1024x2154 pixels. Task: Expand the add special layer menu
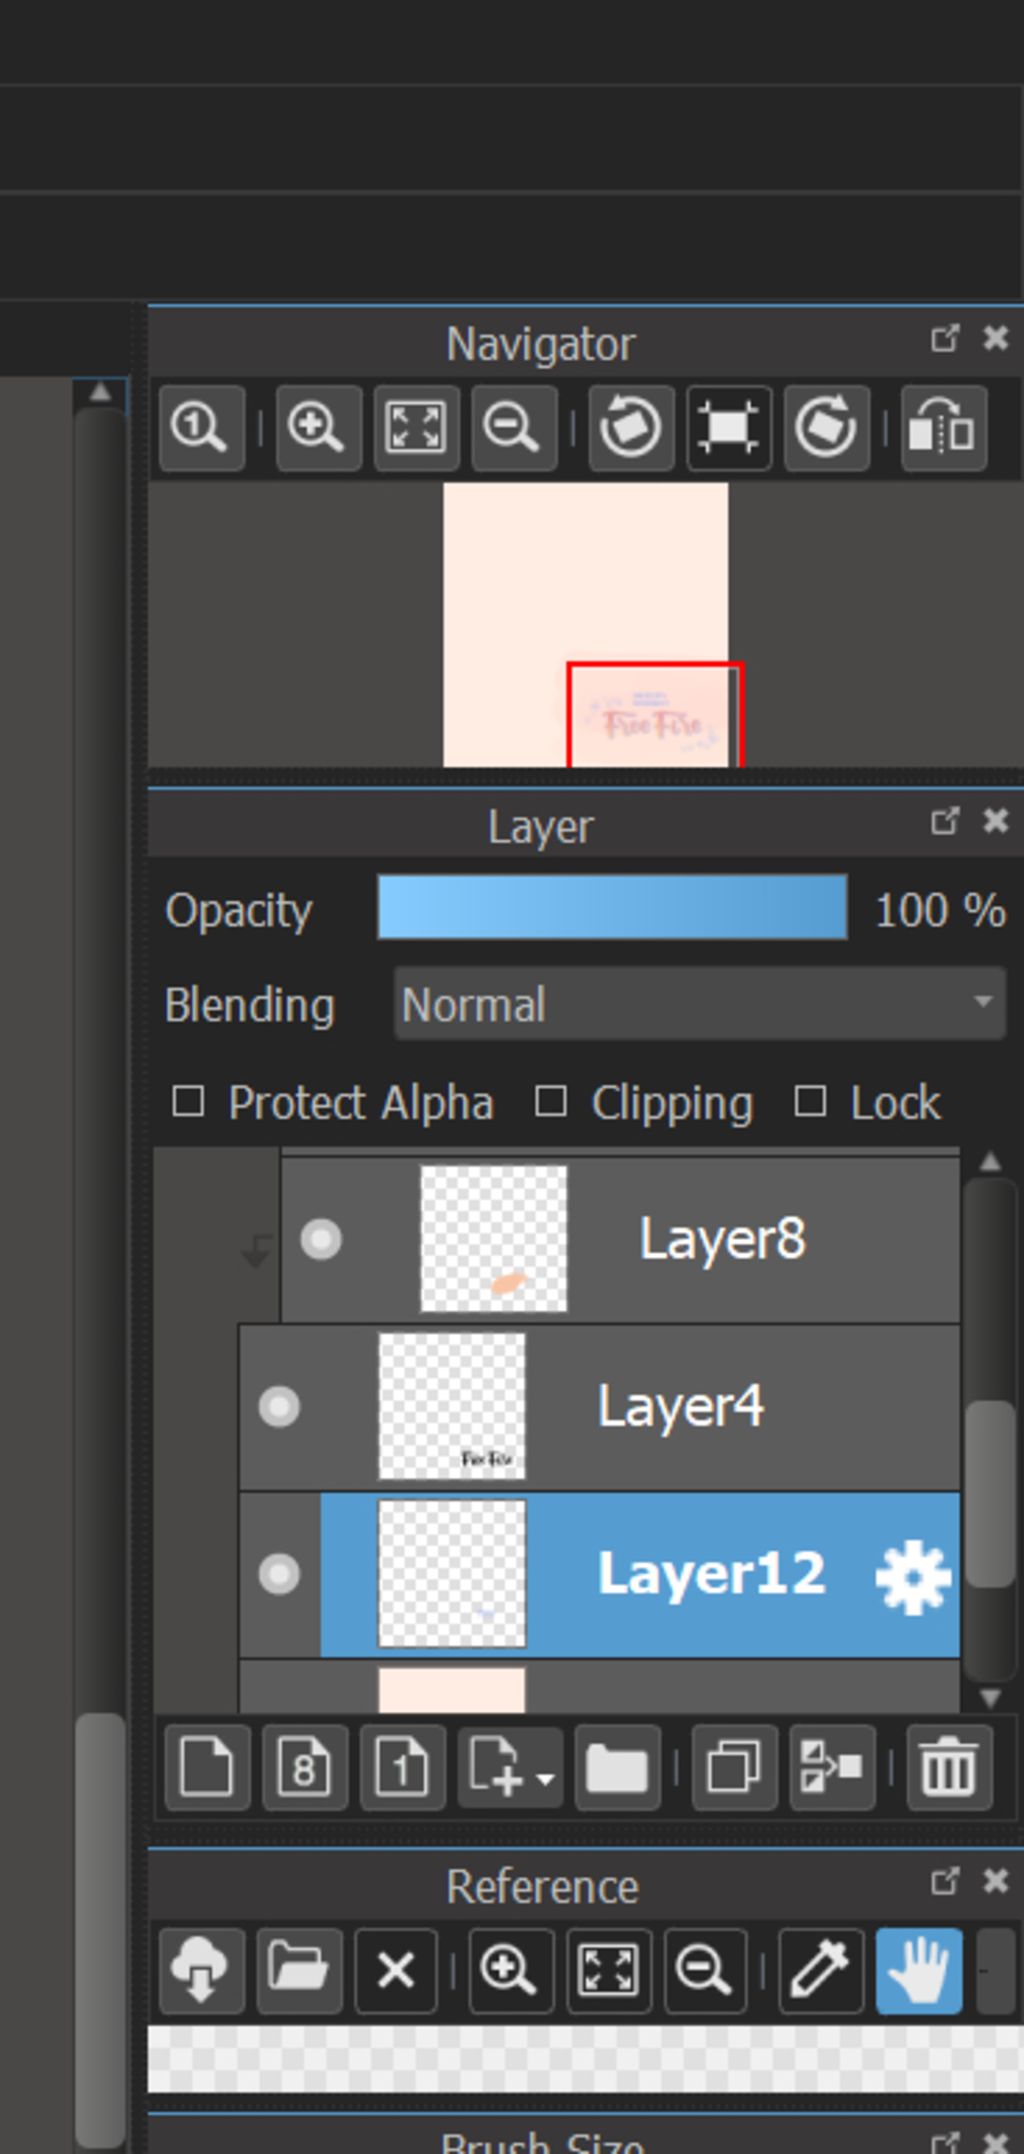coord(510,1767)
